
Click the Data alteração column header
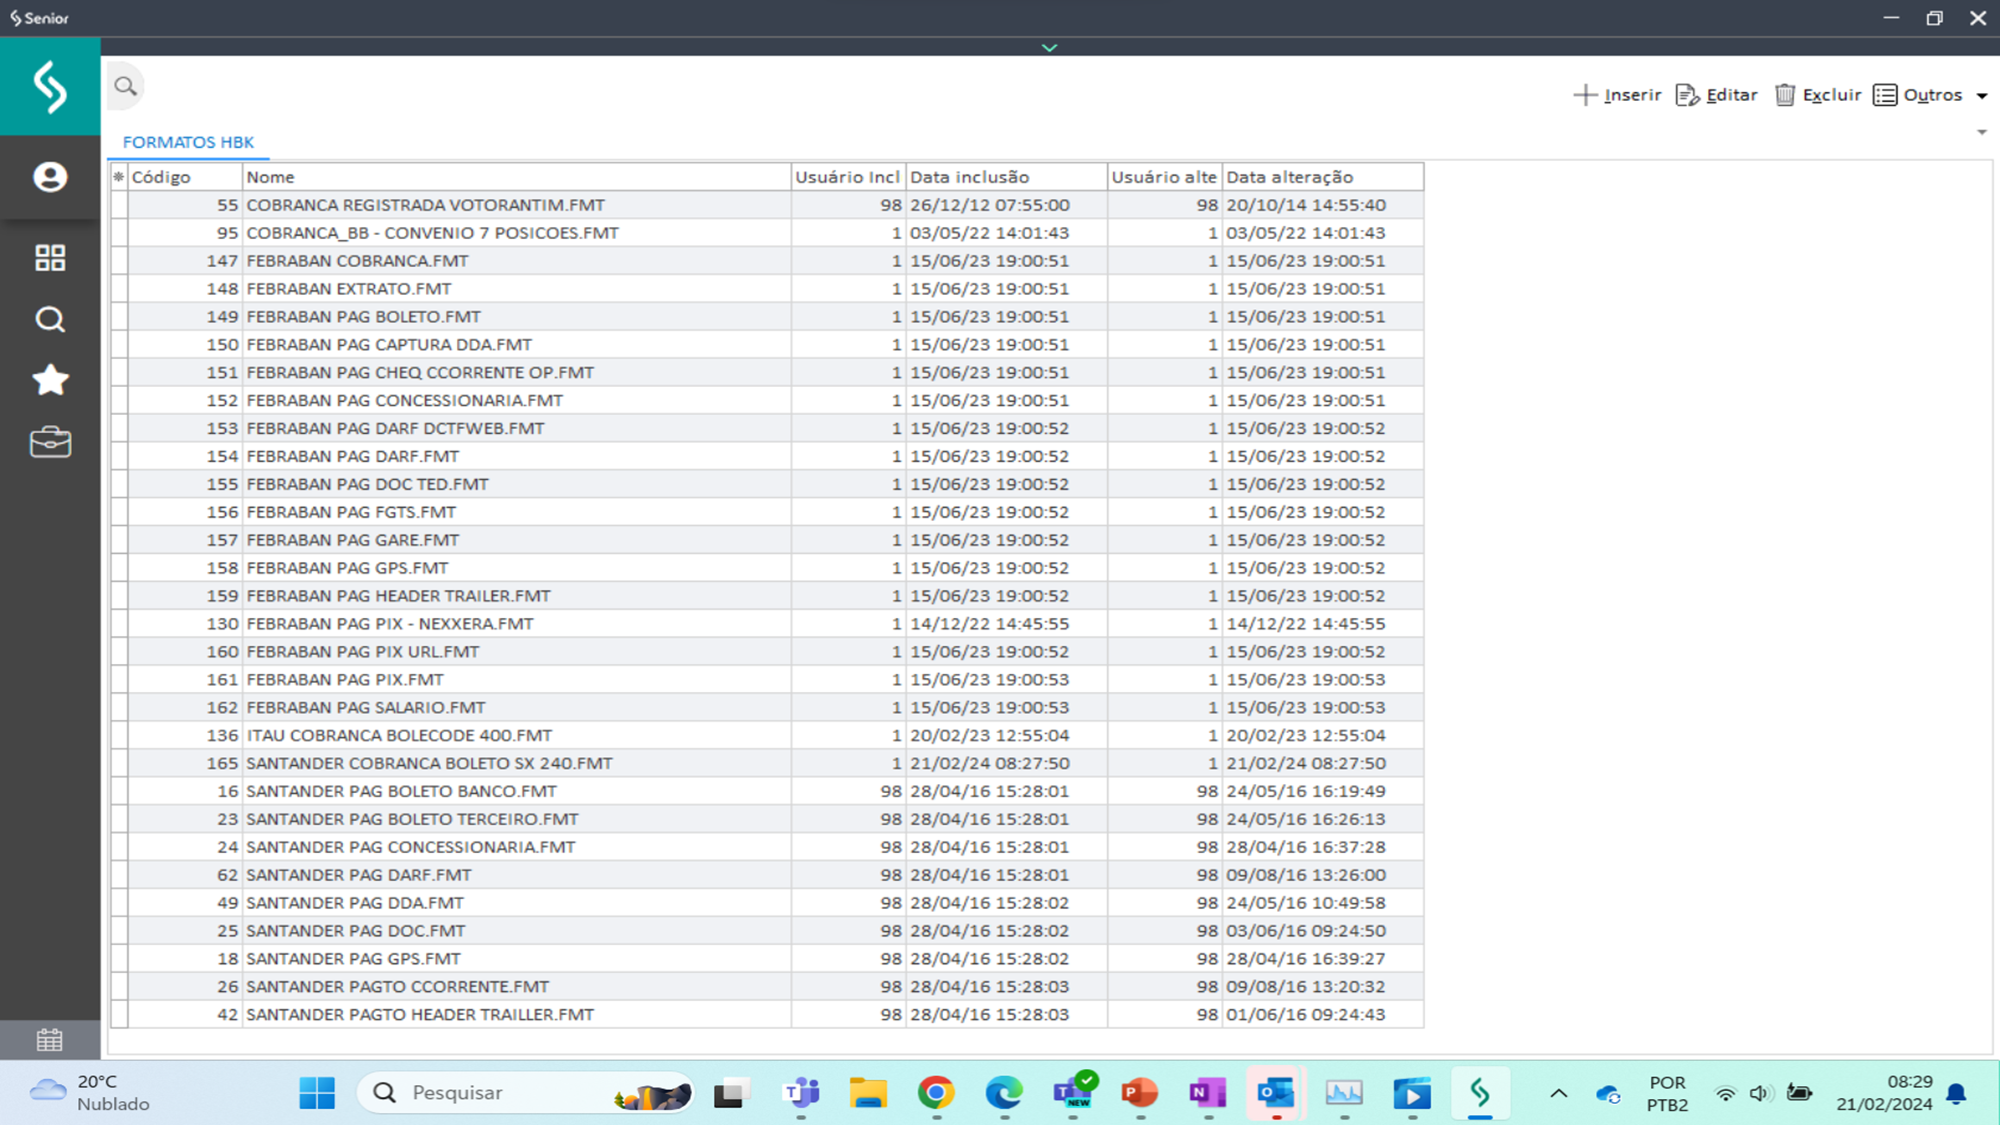[x=1322, y=177]
